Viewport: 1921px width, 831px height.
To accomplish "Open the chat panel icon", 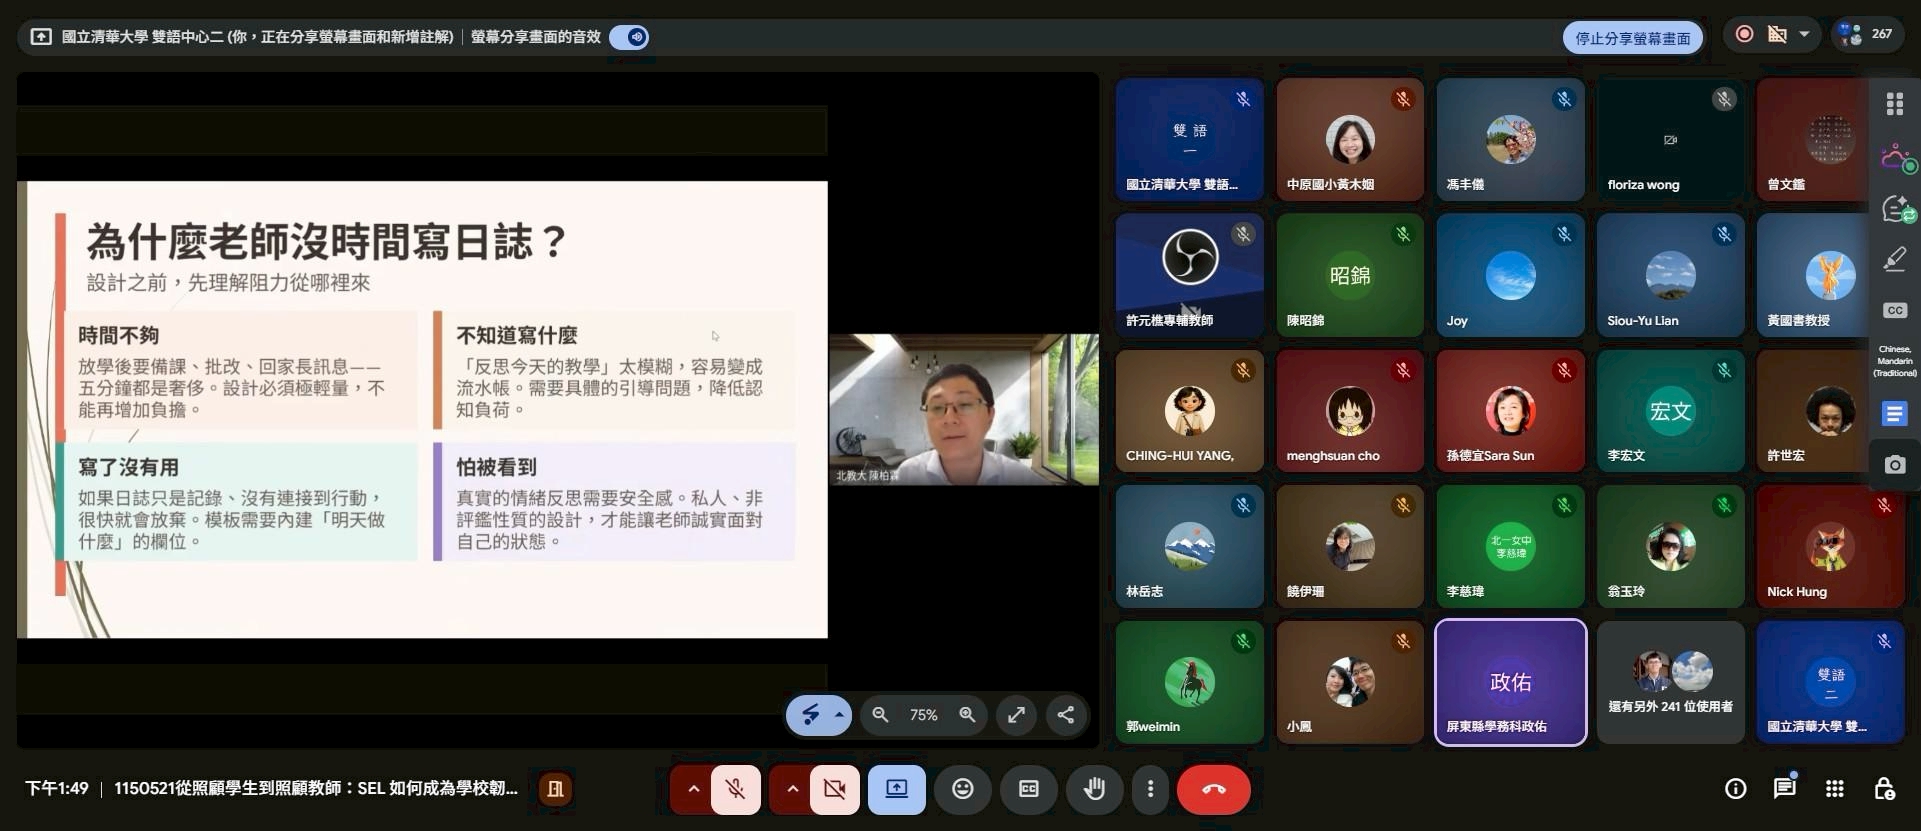I will click(x=1785, y=789).
